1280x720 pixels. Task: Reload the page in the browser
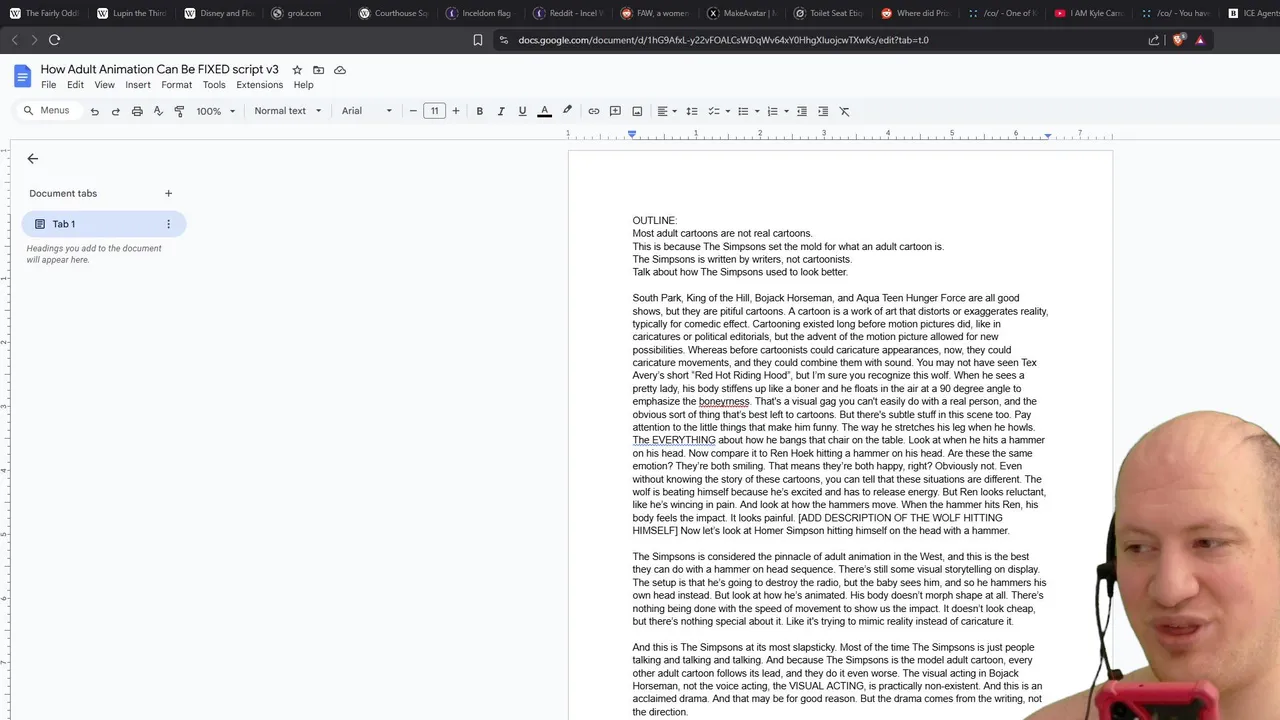tap(54, 40)
